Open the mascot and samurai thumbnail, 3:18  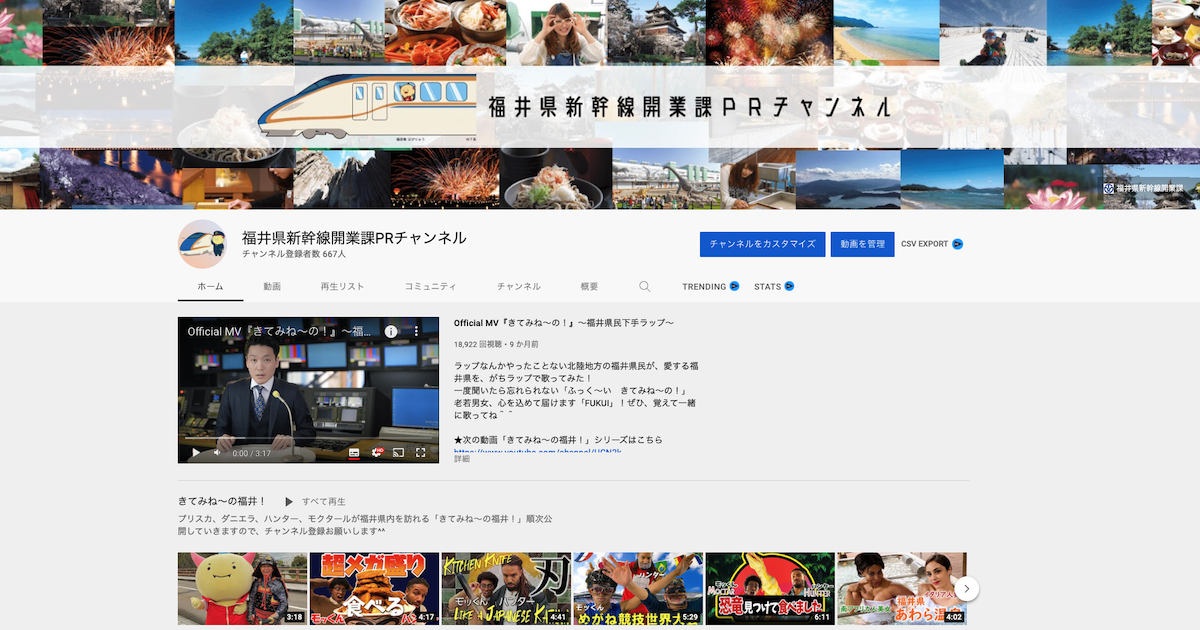[x=243, y=589]
